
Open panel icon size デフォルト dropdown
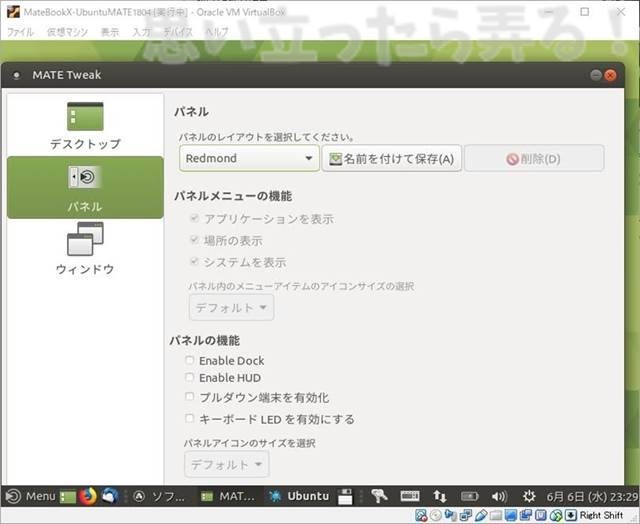click(x=227, y=464)
